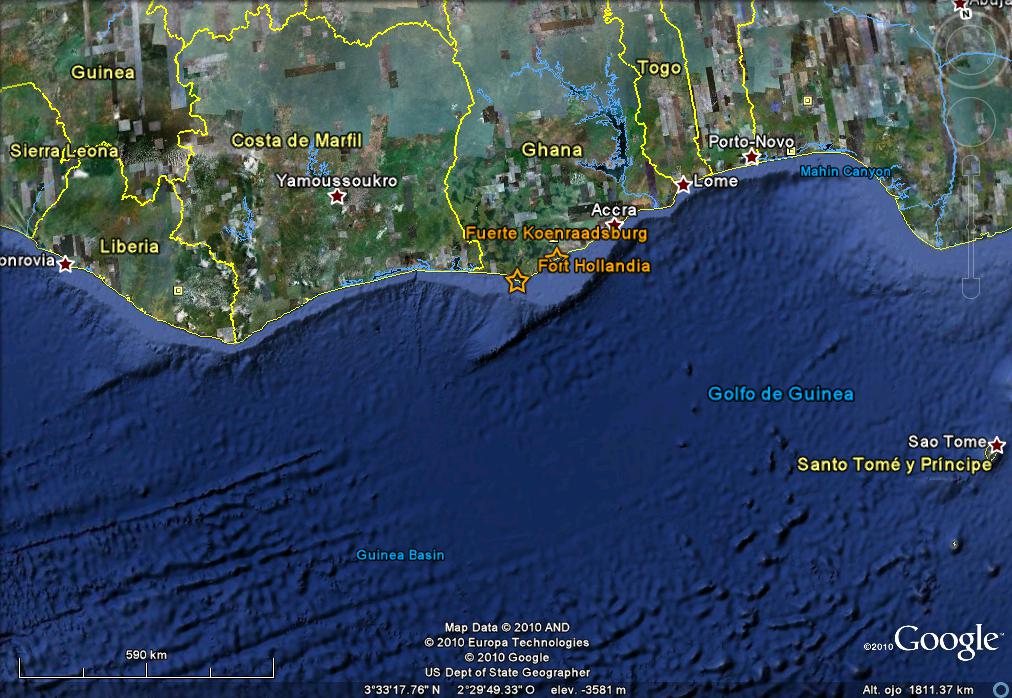Click the Golfo de Guinea label
The width and height of the screenshot is (1012, 698).
tap(780, 394)
